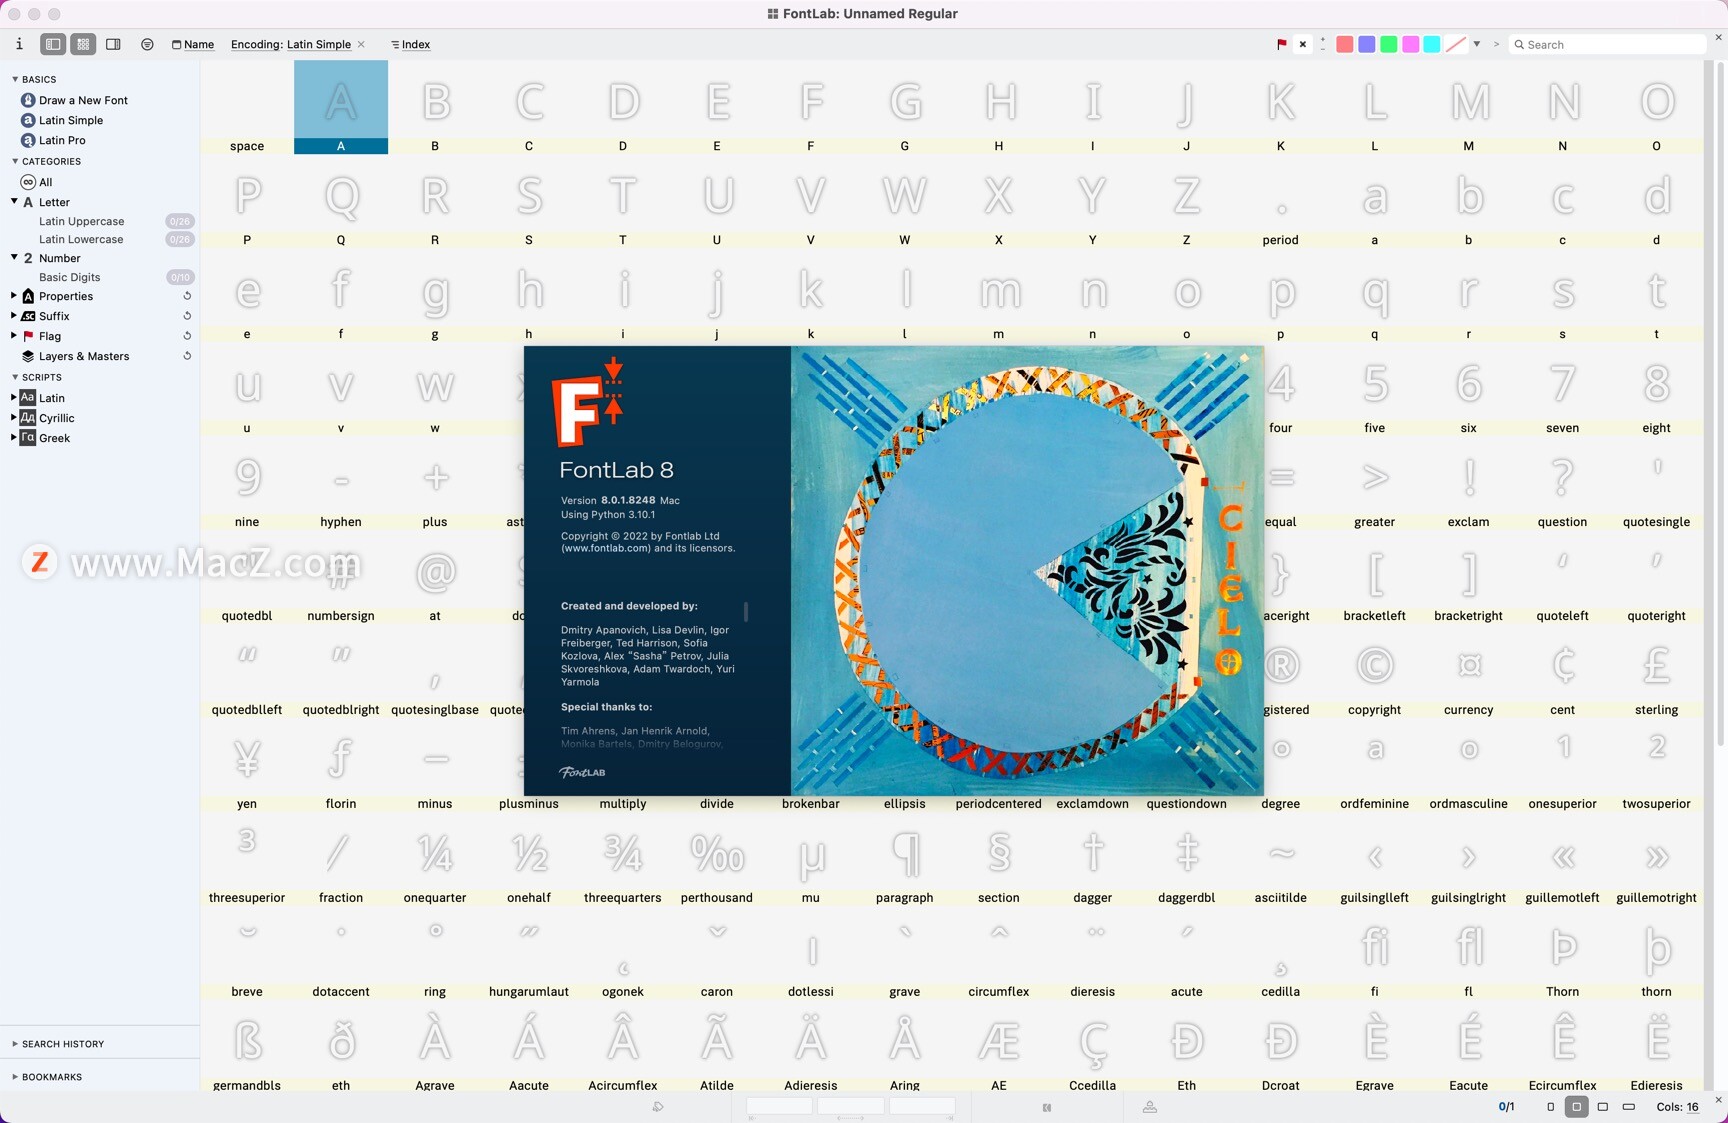
Task: Expand the Latin script
Action: pos(14,398)
